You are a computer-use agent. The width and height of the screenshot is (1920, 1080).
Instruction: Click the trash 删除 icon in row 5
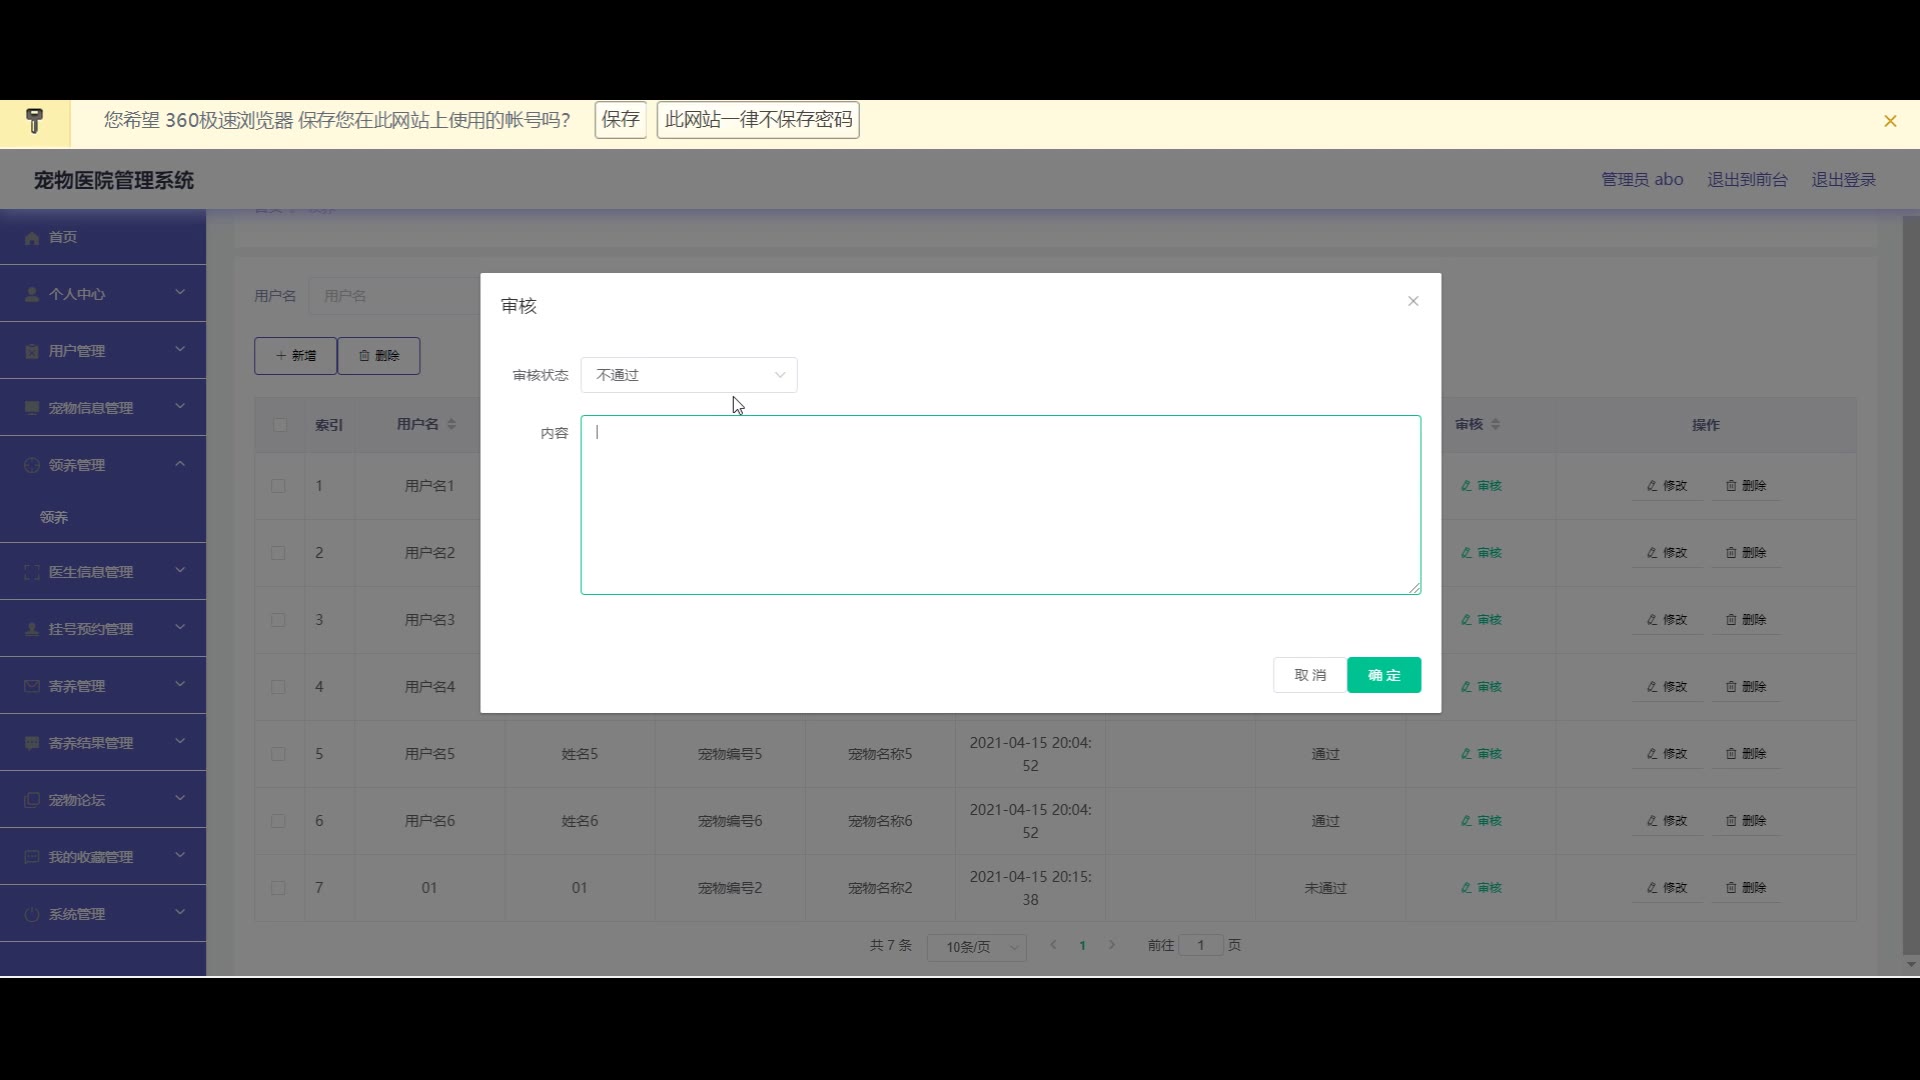pyautogui.click(x=1731, y=754)
